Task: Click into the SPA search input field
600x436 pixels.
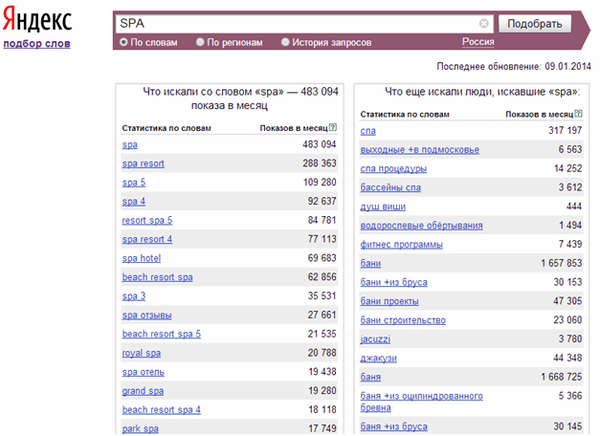Action: point(297,24)
